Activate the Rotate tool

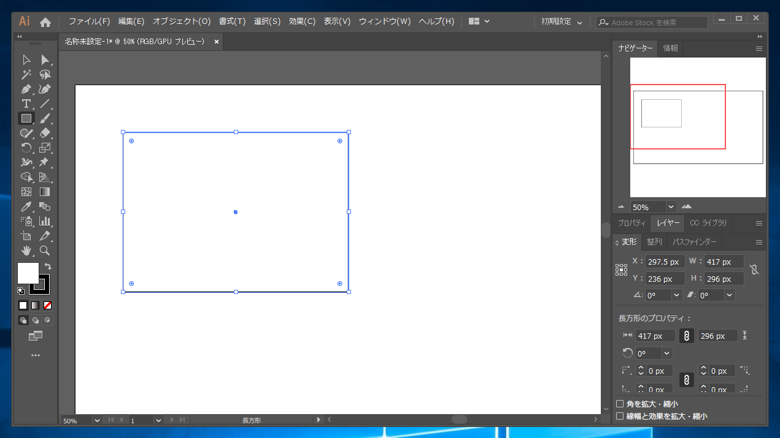[26, 148]
